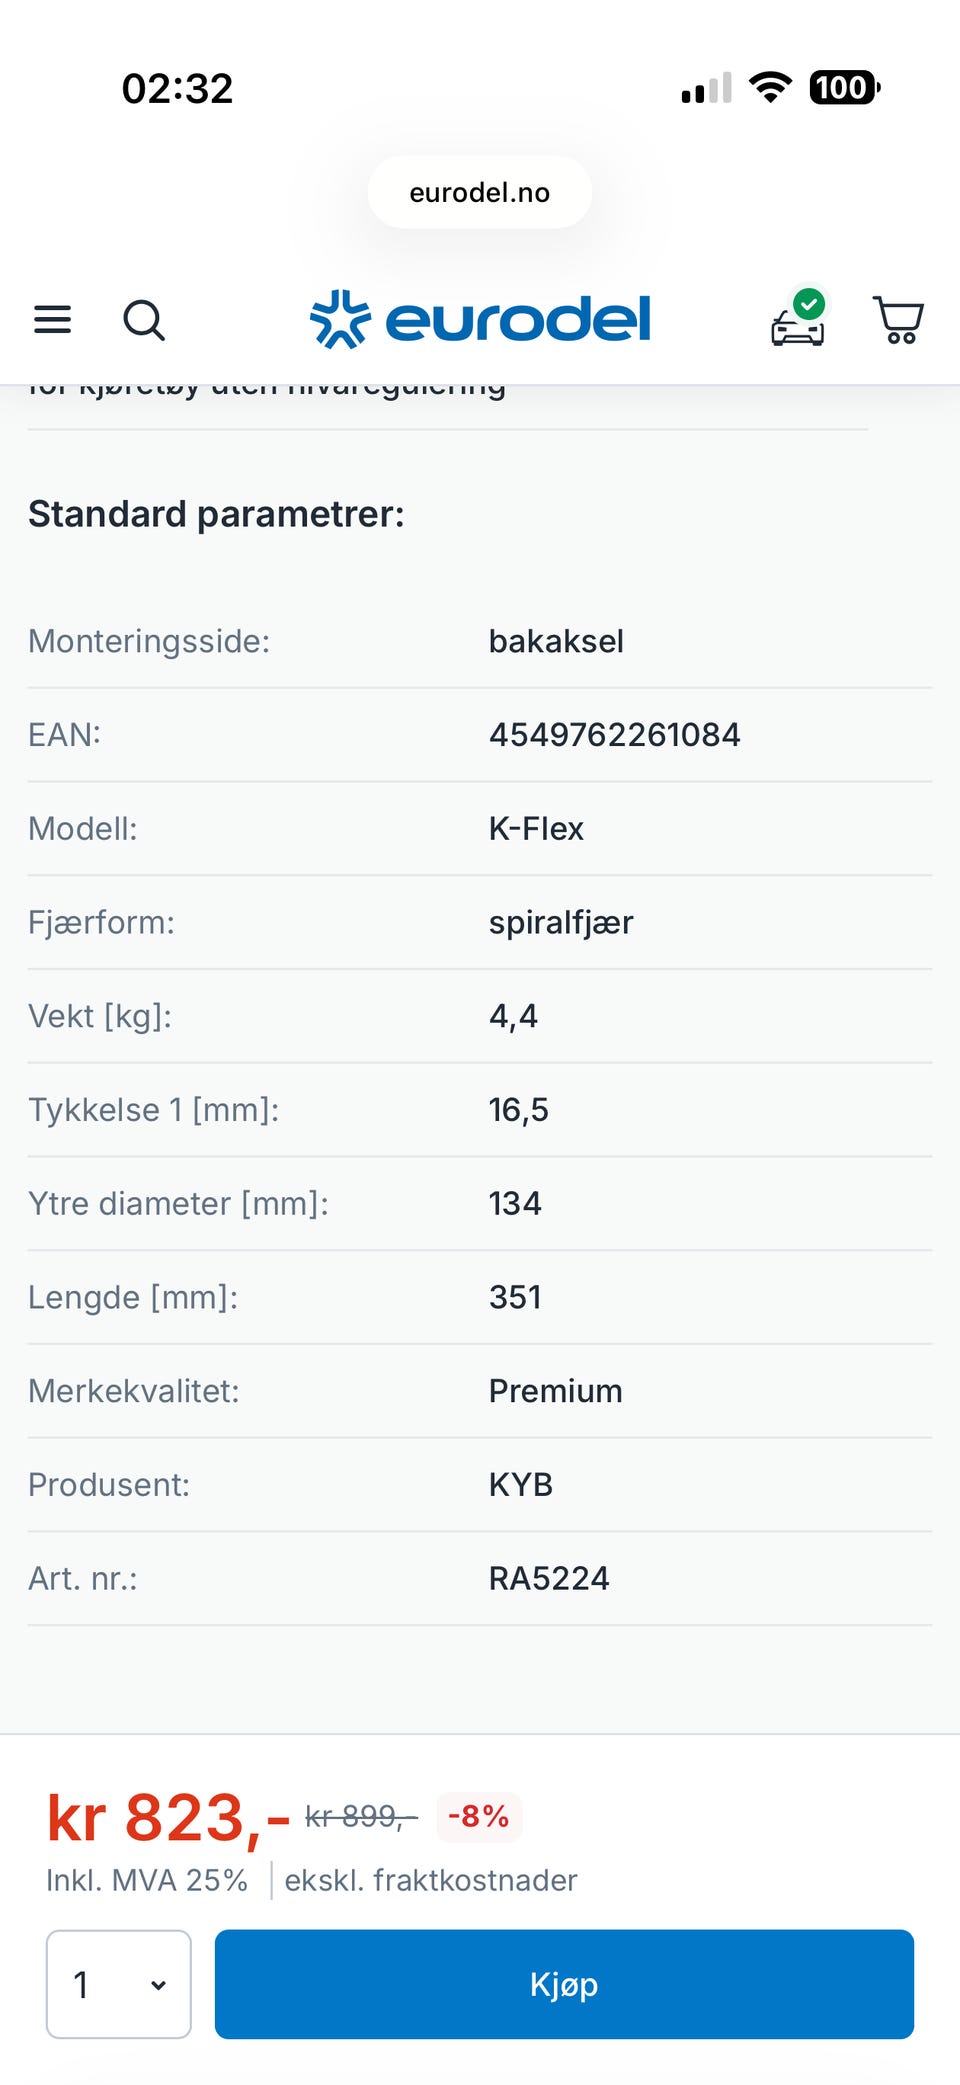This screenshot has height=2085, width=960.
Task: Tap the kr 823 price
Action: pos(168,1817)
